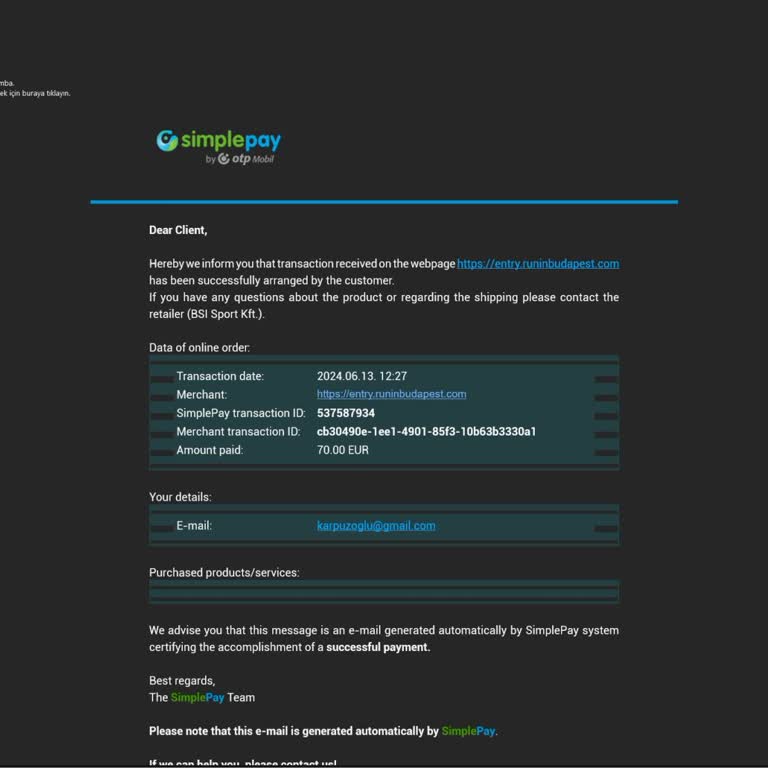Click the "Merchant:" label
768x768 pixels.
tap(201, 395)
